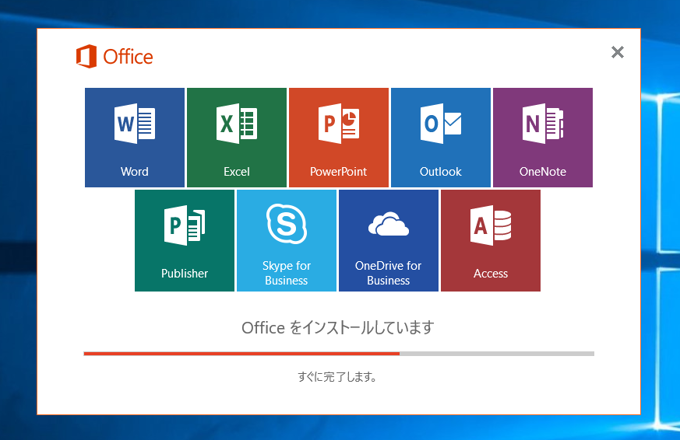680x440 pixels.
Task: Select the Excel app tile
Action: pyautogui.click(x=237, y=137)
